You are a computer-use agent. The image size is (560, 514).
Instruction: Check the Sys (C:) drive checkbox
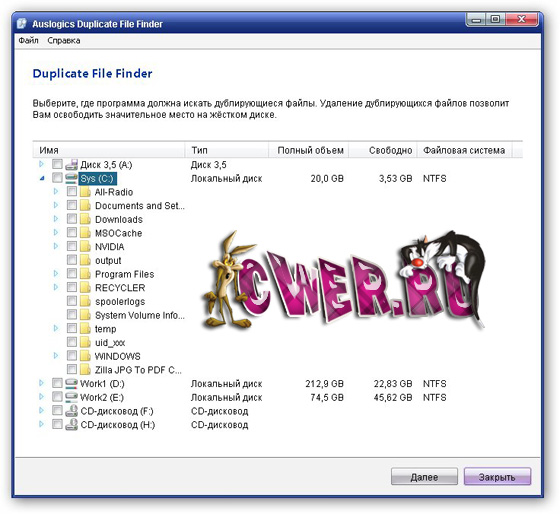pyautogui.click(x=57, y=178)
